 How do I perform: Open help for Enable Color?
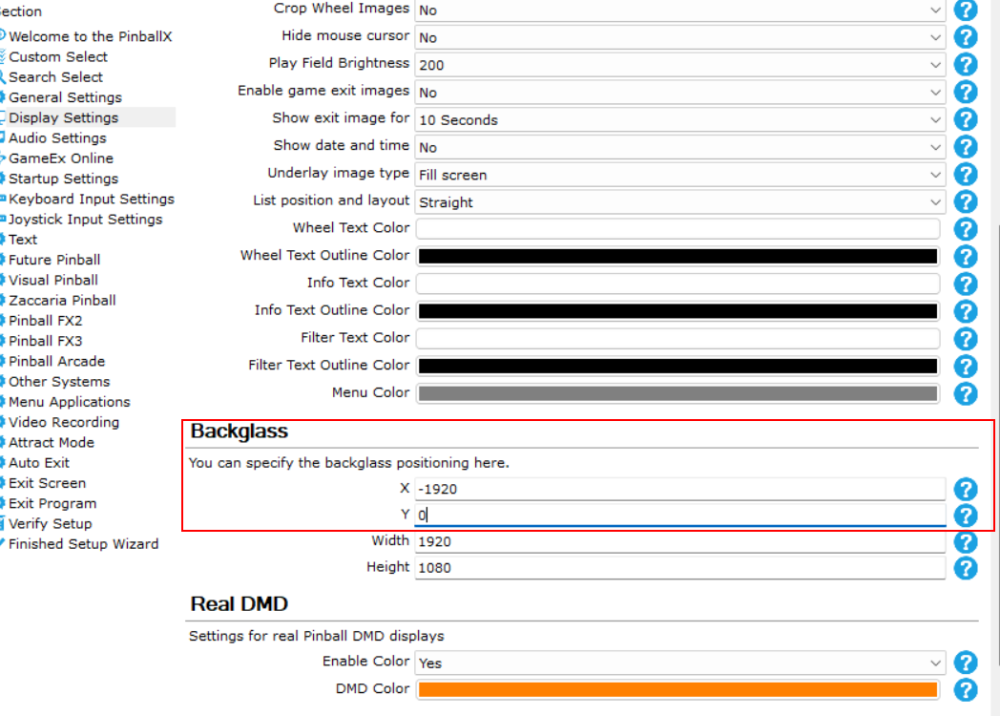coord(966,663)
